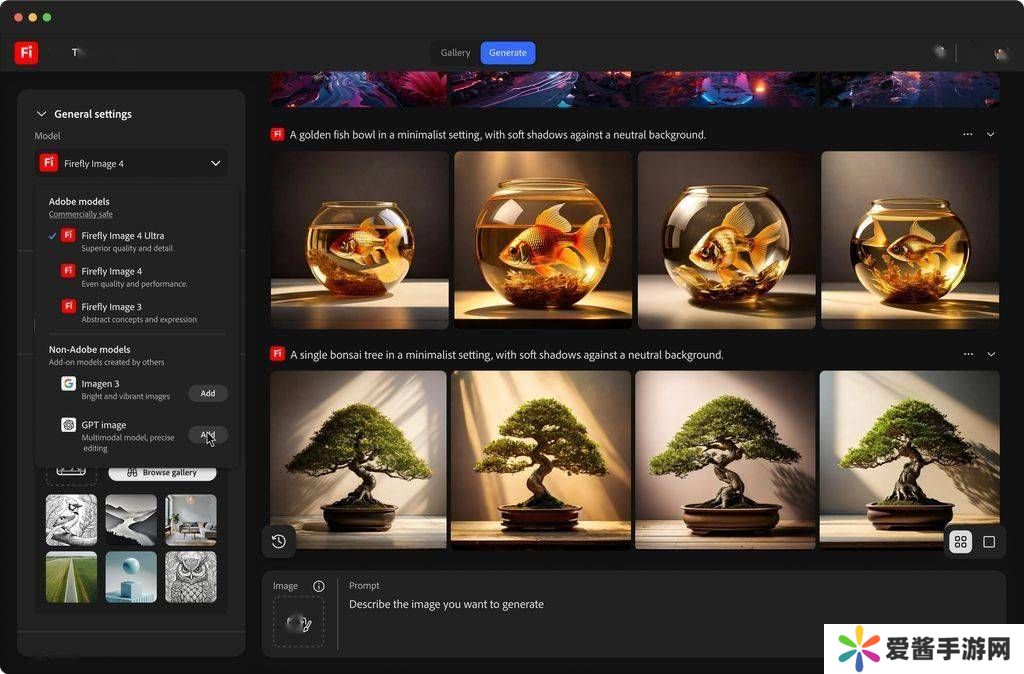This screenshot has height=674, width=1024.
Task: Click the reference image upload box
Action: pos(298,622)
